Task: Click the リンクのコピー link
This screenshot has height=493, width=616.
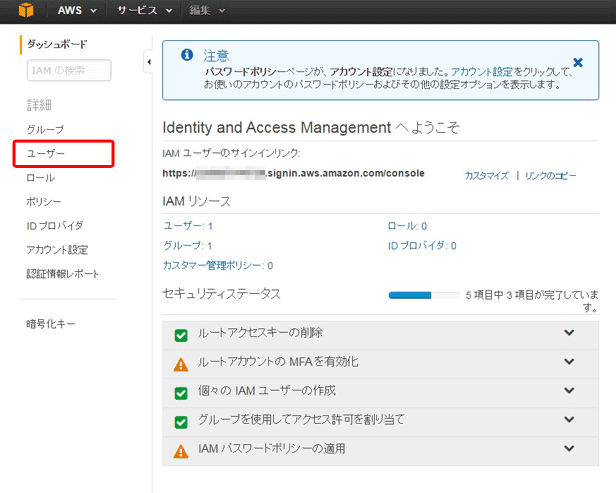Action: point(550,175)
